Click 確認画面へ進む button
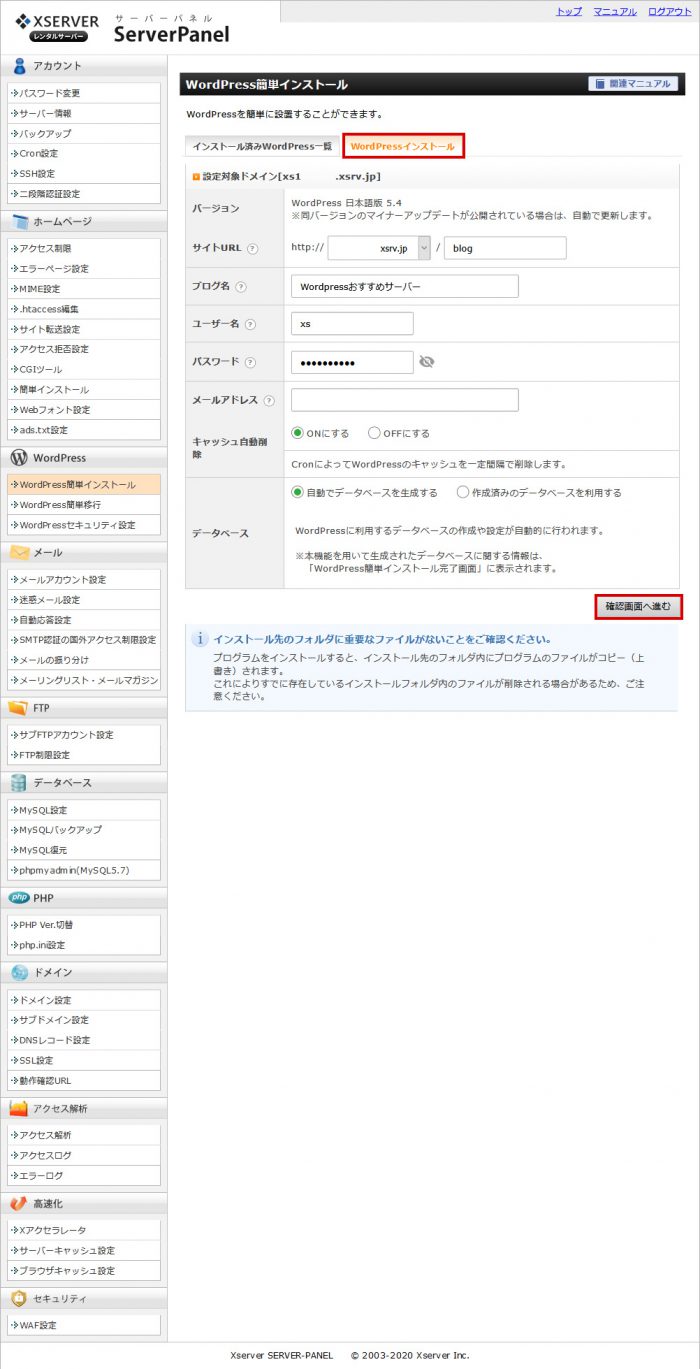The width and height of the screenshot is (700, 1369). pyautogui.click(x=638, y=606)
